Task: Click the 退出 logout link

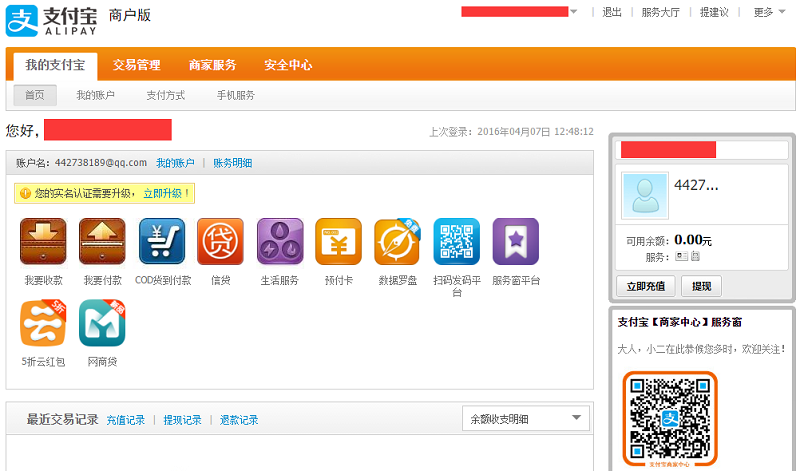Action: (x=612, y=12)
